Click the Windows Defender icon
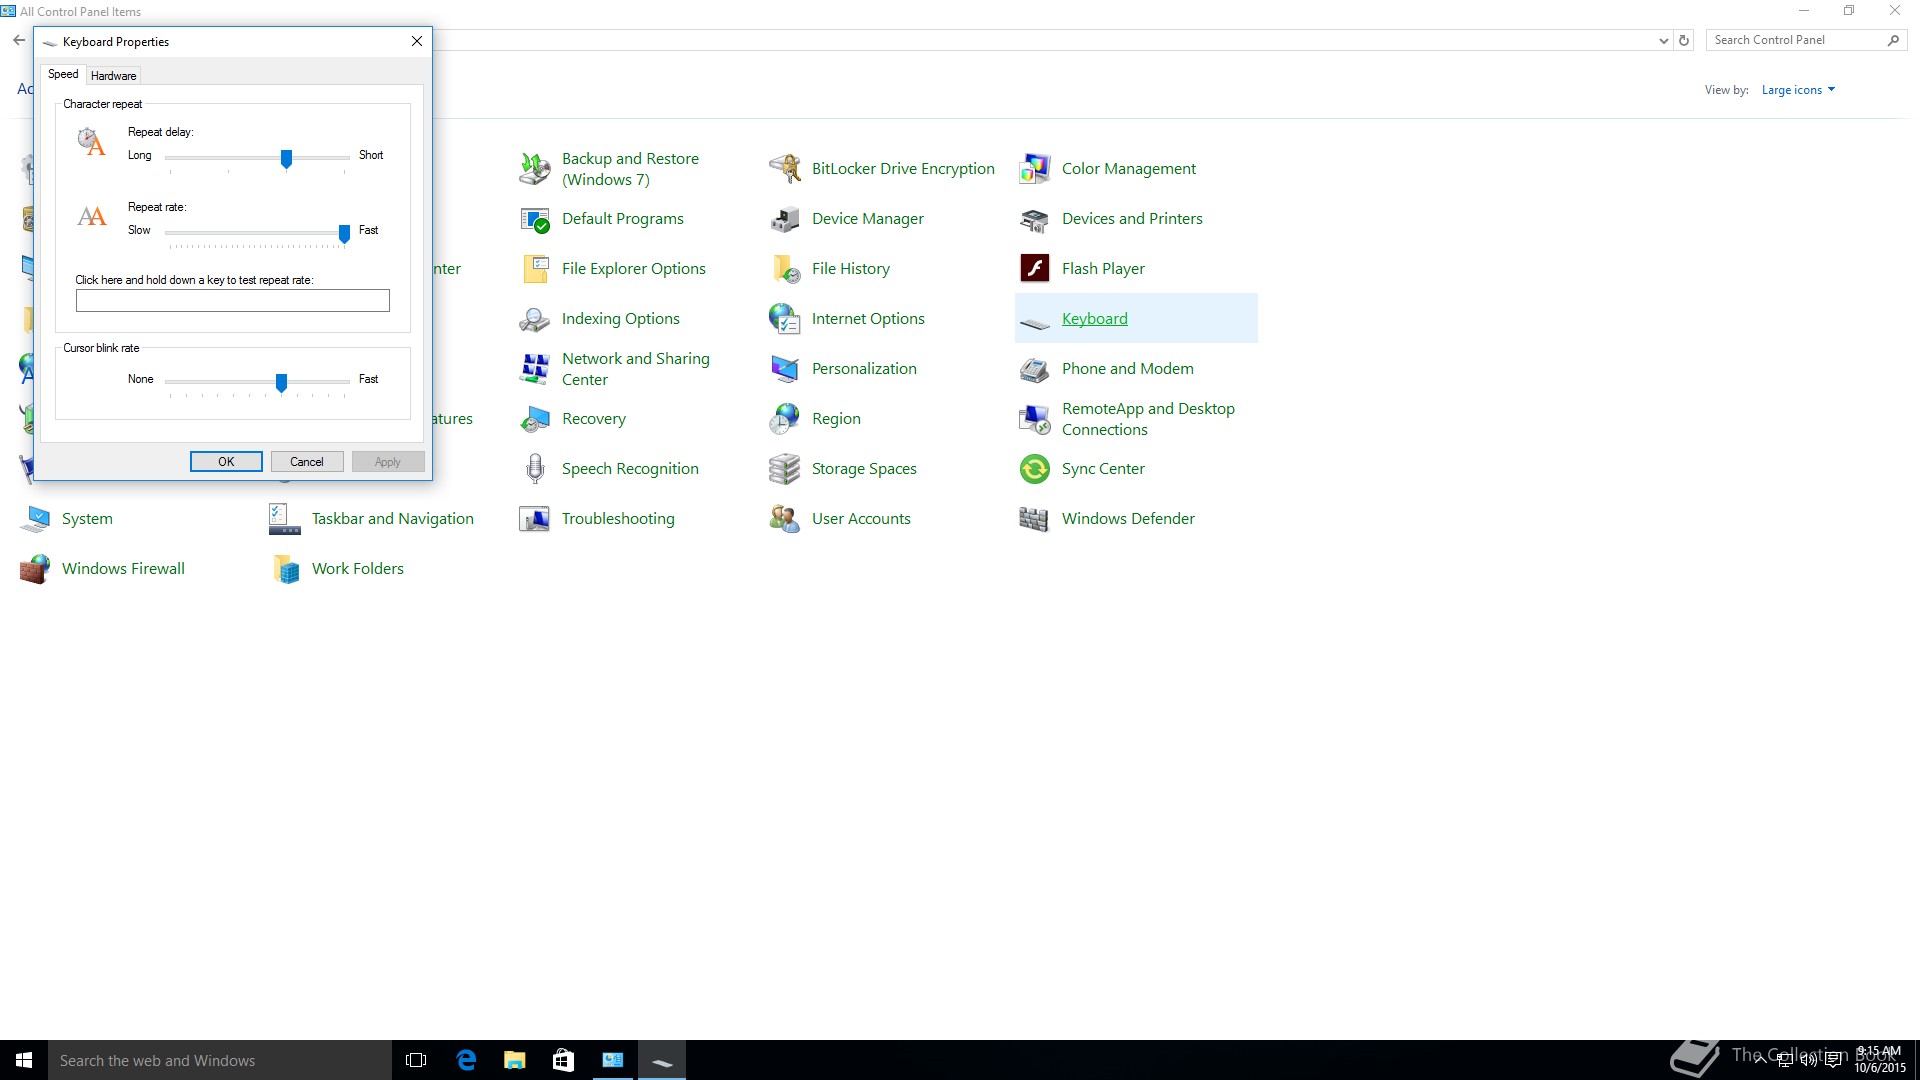The width and height of the screenshot is (1920, 1080). tap(1035, 519)
